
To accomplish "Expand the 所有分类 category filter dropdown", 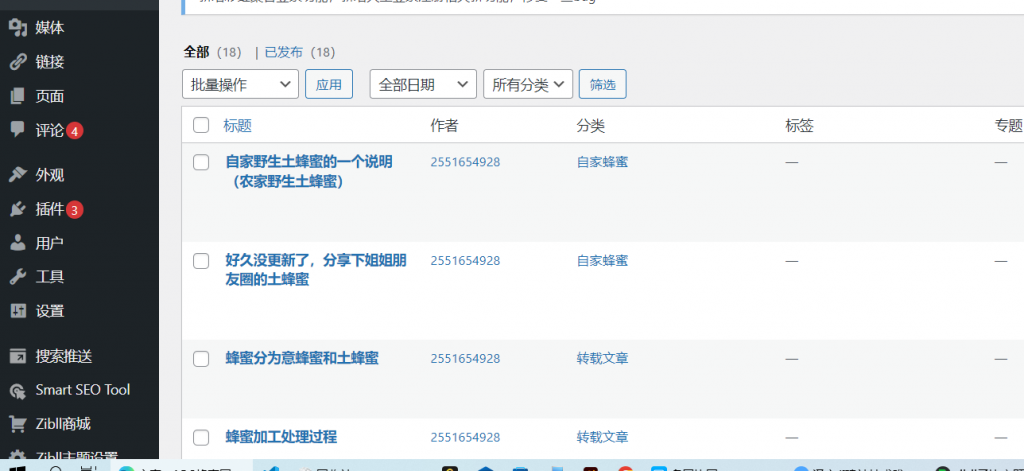I will click(x=528, y=84).
